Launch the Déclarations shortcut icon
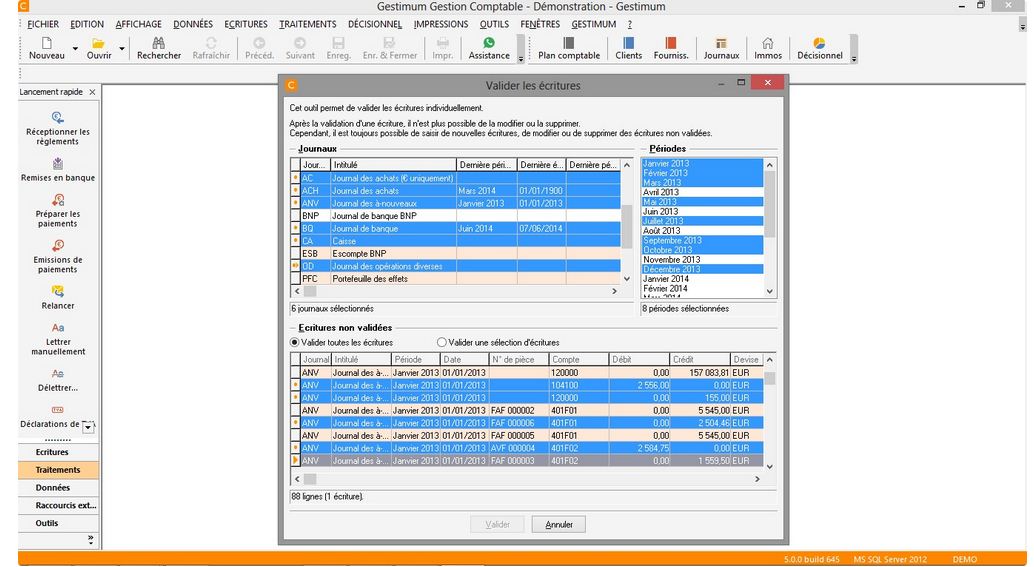The image size is (1034, 567). click(x=57, y=410)
